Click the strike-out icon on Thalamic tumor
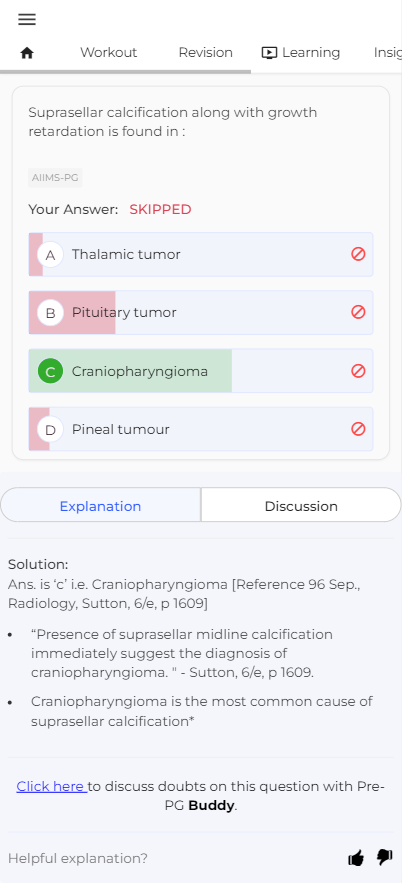 coord(358,254)
